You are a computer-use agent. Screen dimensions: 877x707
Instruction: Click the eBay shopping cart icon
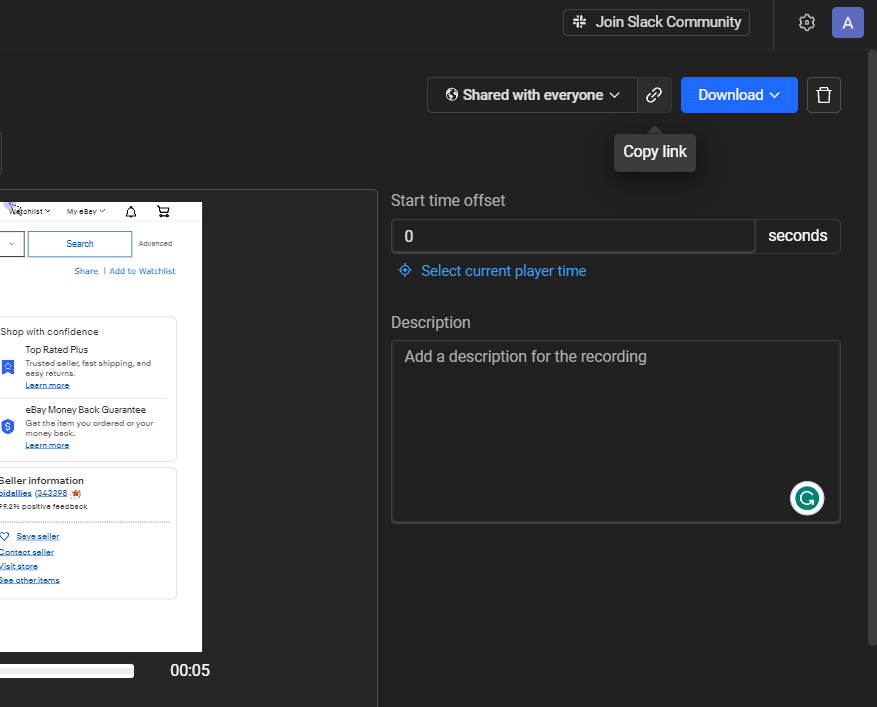pos(163,211)
